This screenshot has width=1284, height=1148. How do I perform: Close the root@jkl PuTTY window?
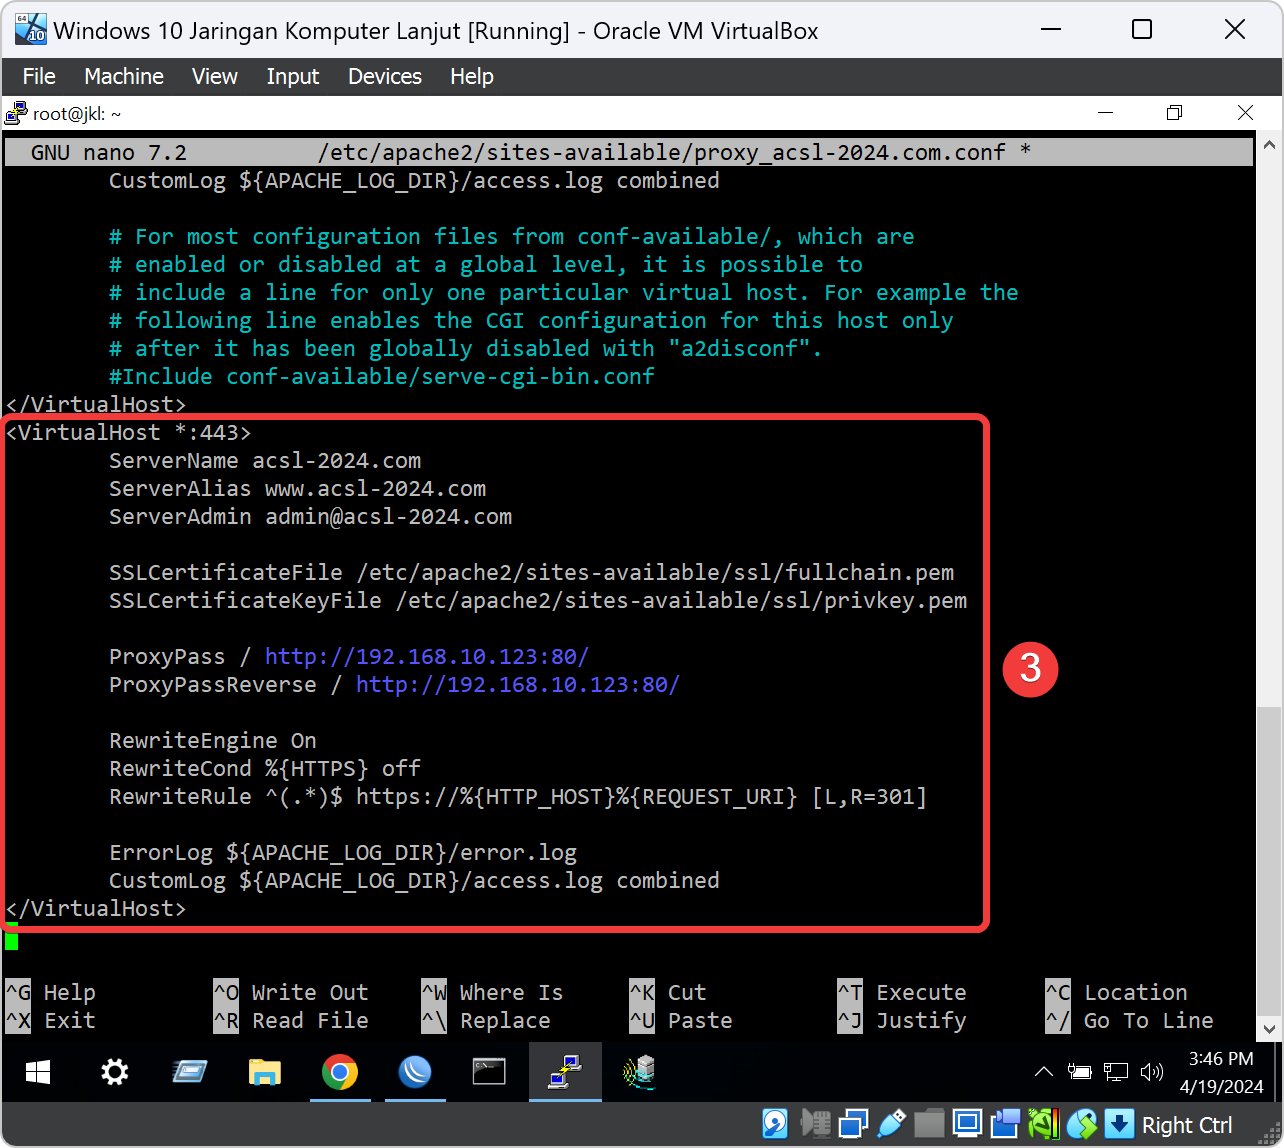point(1245,113)
